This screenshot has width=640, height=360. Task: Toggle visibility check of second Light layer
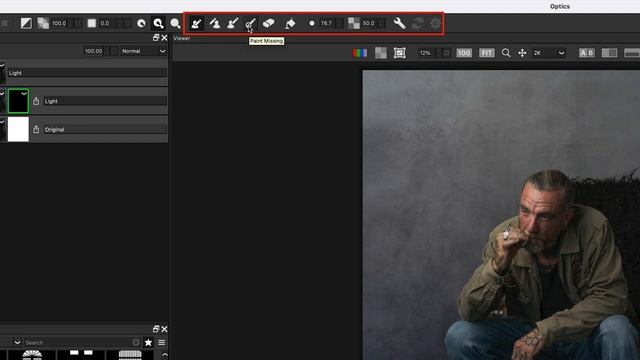pyautogui.click(x=2, y=93)
